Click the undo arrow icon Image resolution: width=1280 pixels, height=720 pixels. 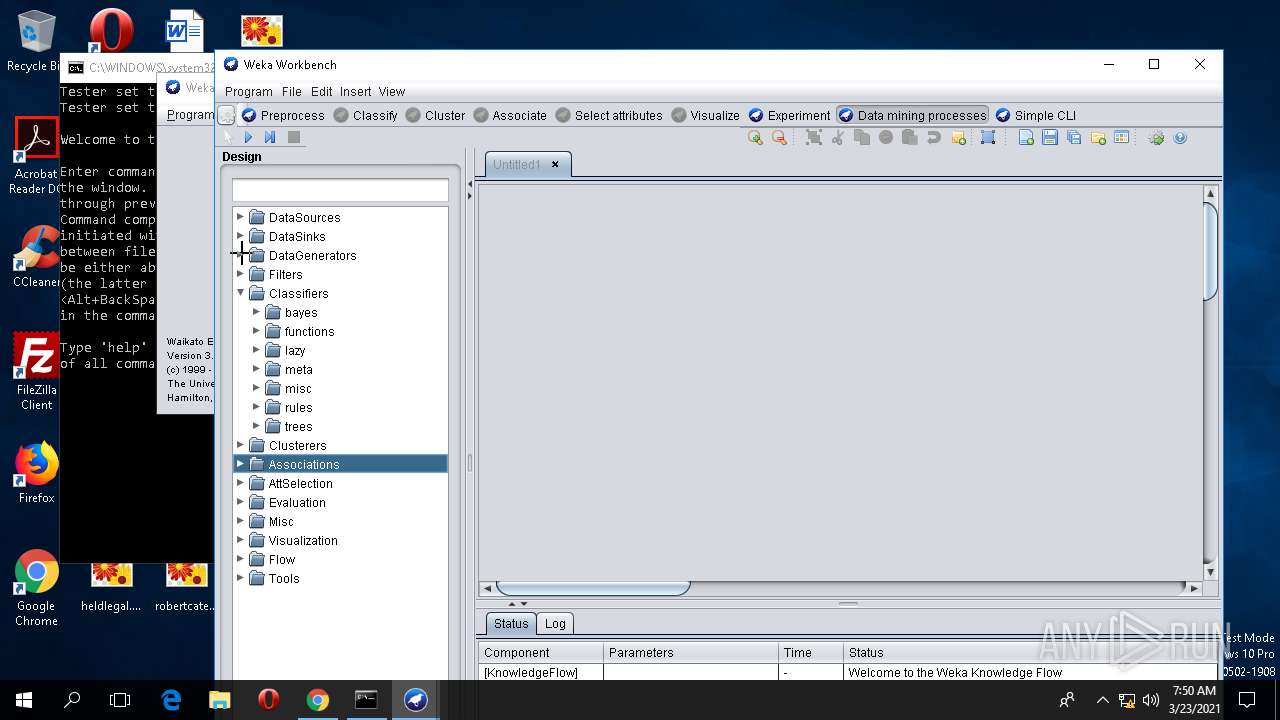pos(933,138)
